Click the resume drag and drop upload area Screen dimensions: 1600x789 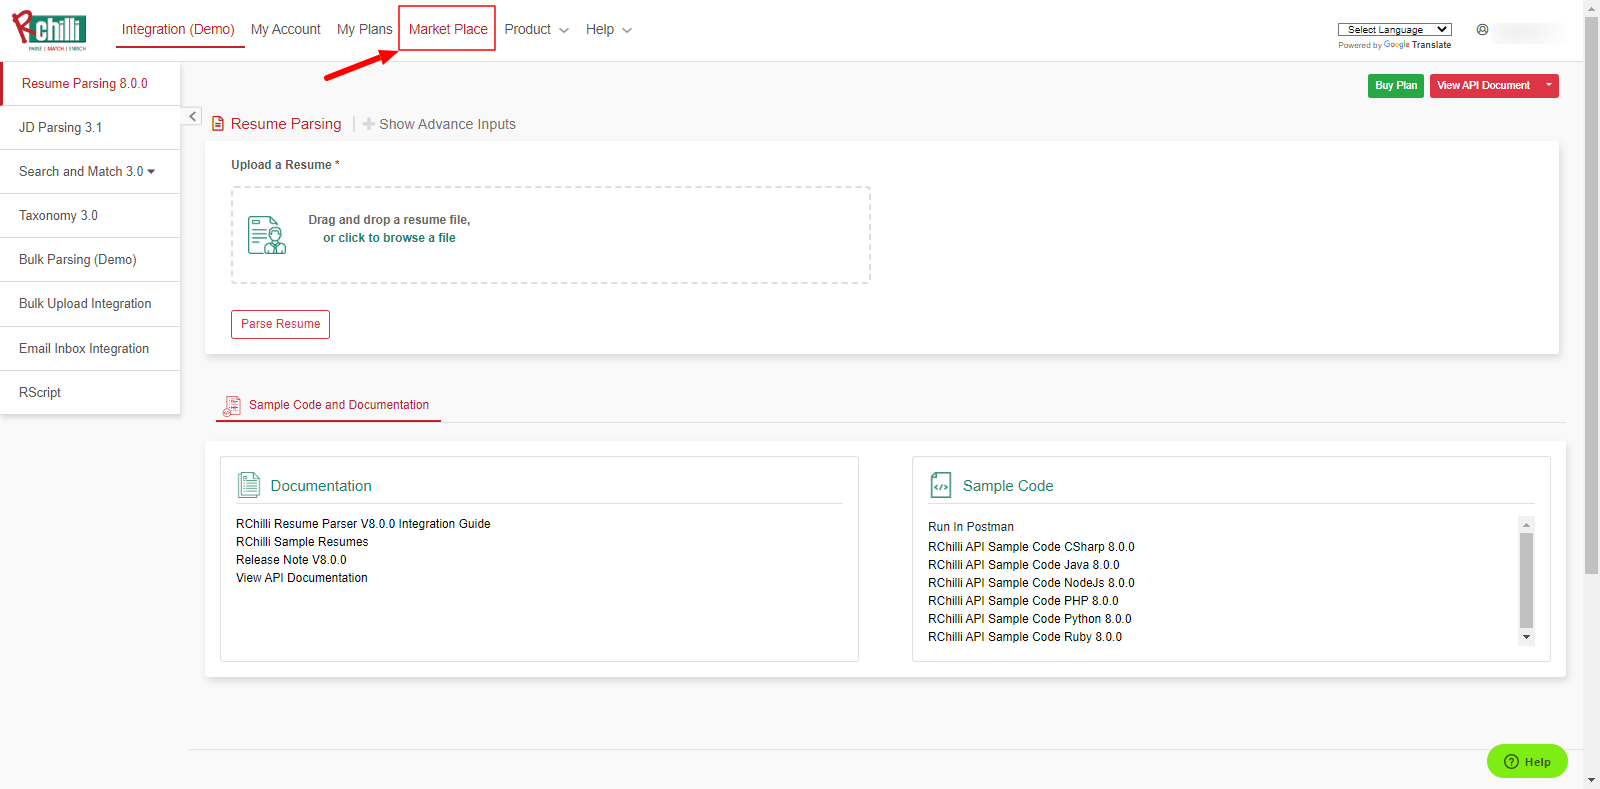551,235
